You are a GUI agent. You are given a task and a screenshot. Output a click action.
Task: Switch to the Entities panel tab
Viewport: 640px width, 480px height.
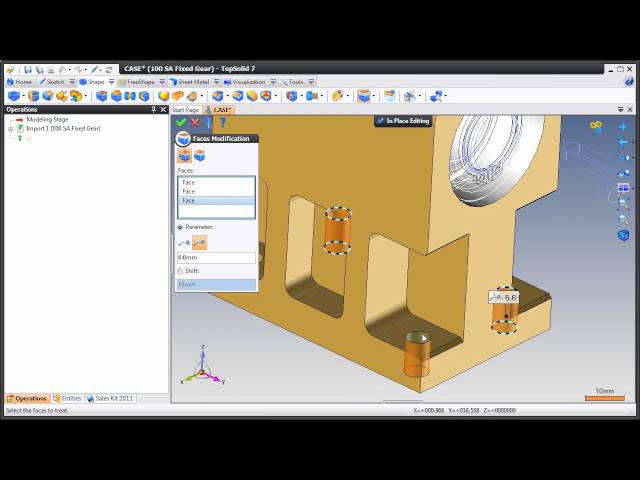coord(67,398)
